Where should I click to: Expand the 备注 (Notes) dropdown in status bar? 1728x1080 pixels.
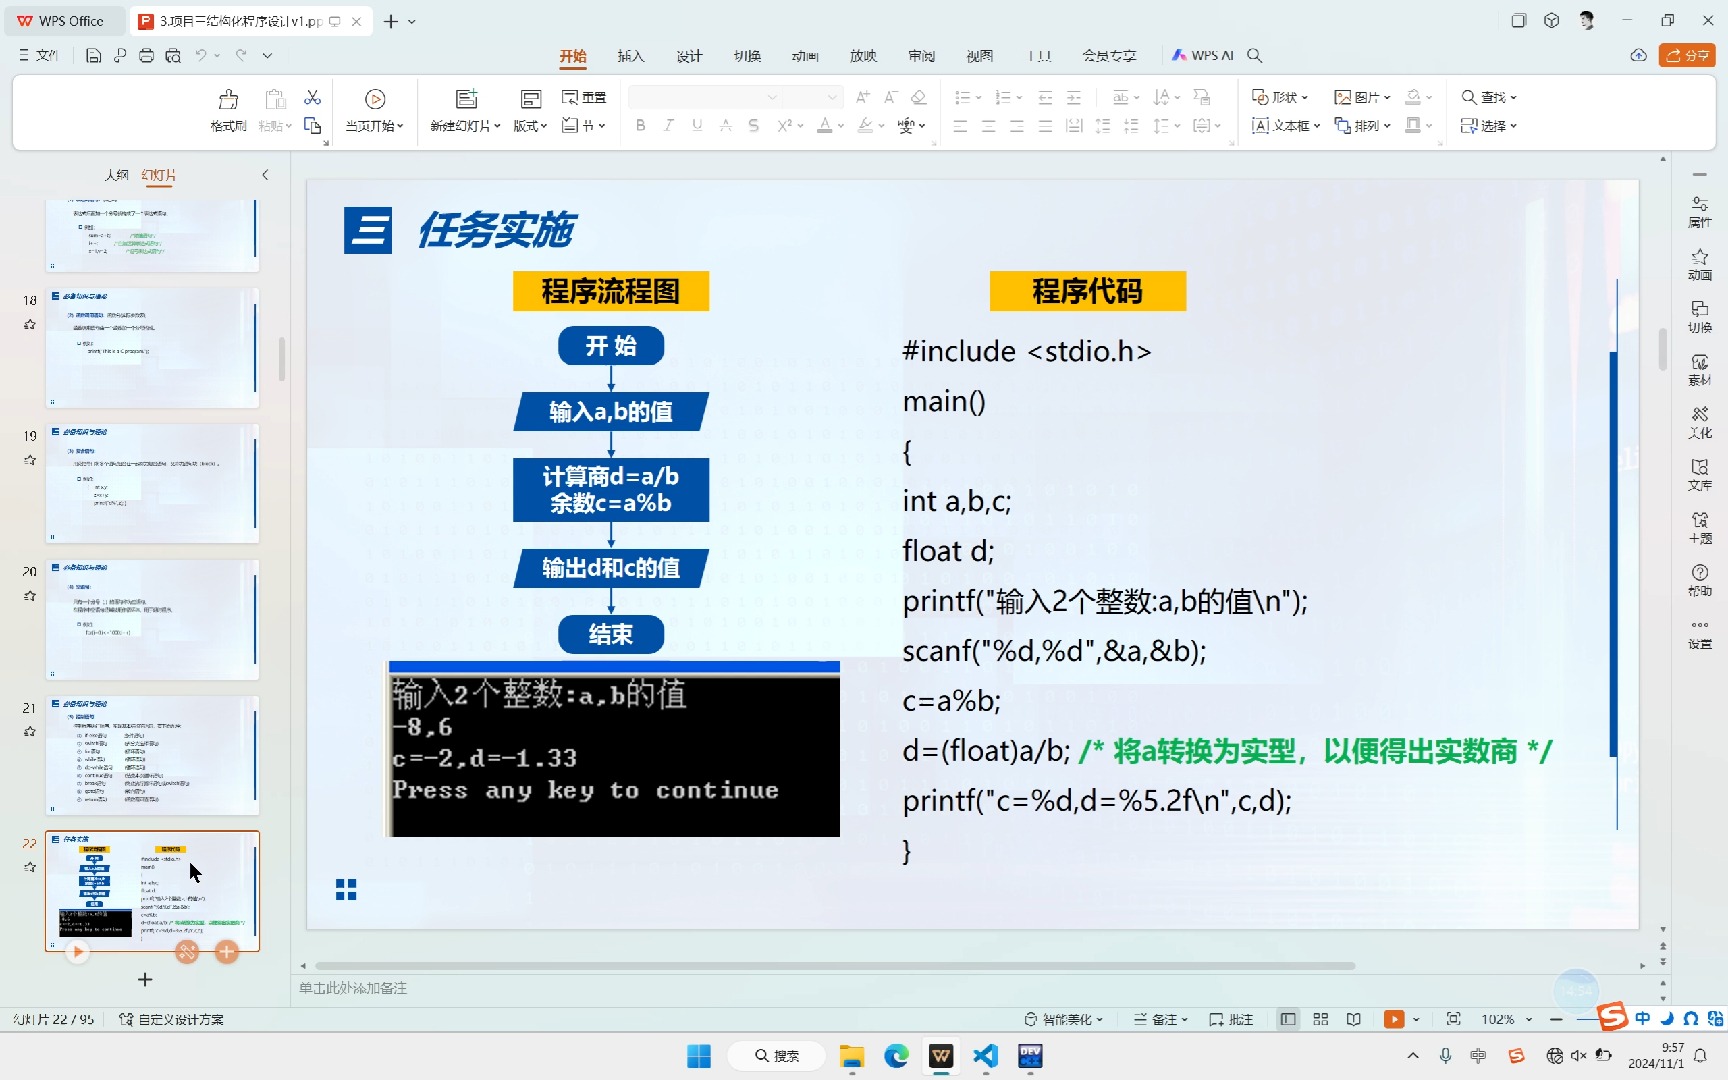pyautogui.click(x=1185, y=1018)
